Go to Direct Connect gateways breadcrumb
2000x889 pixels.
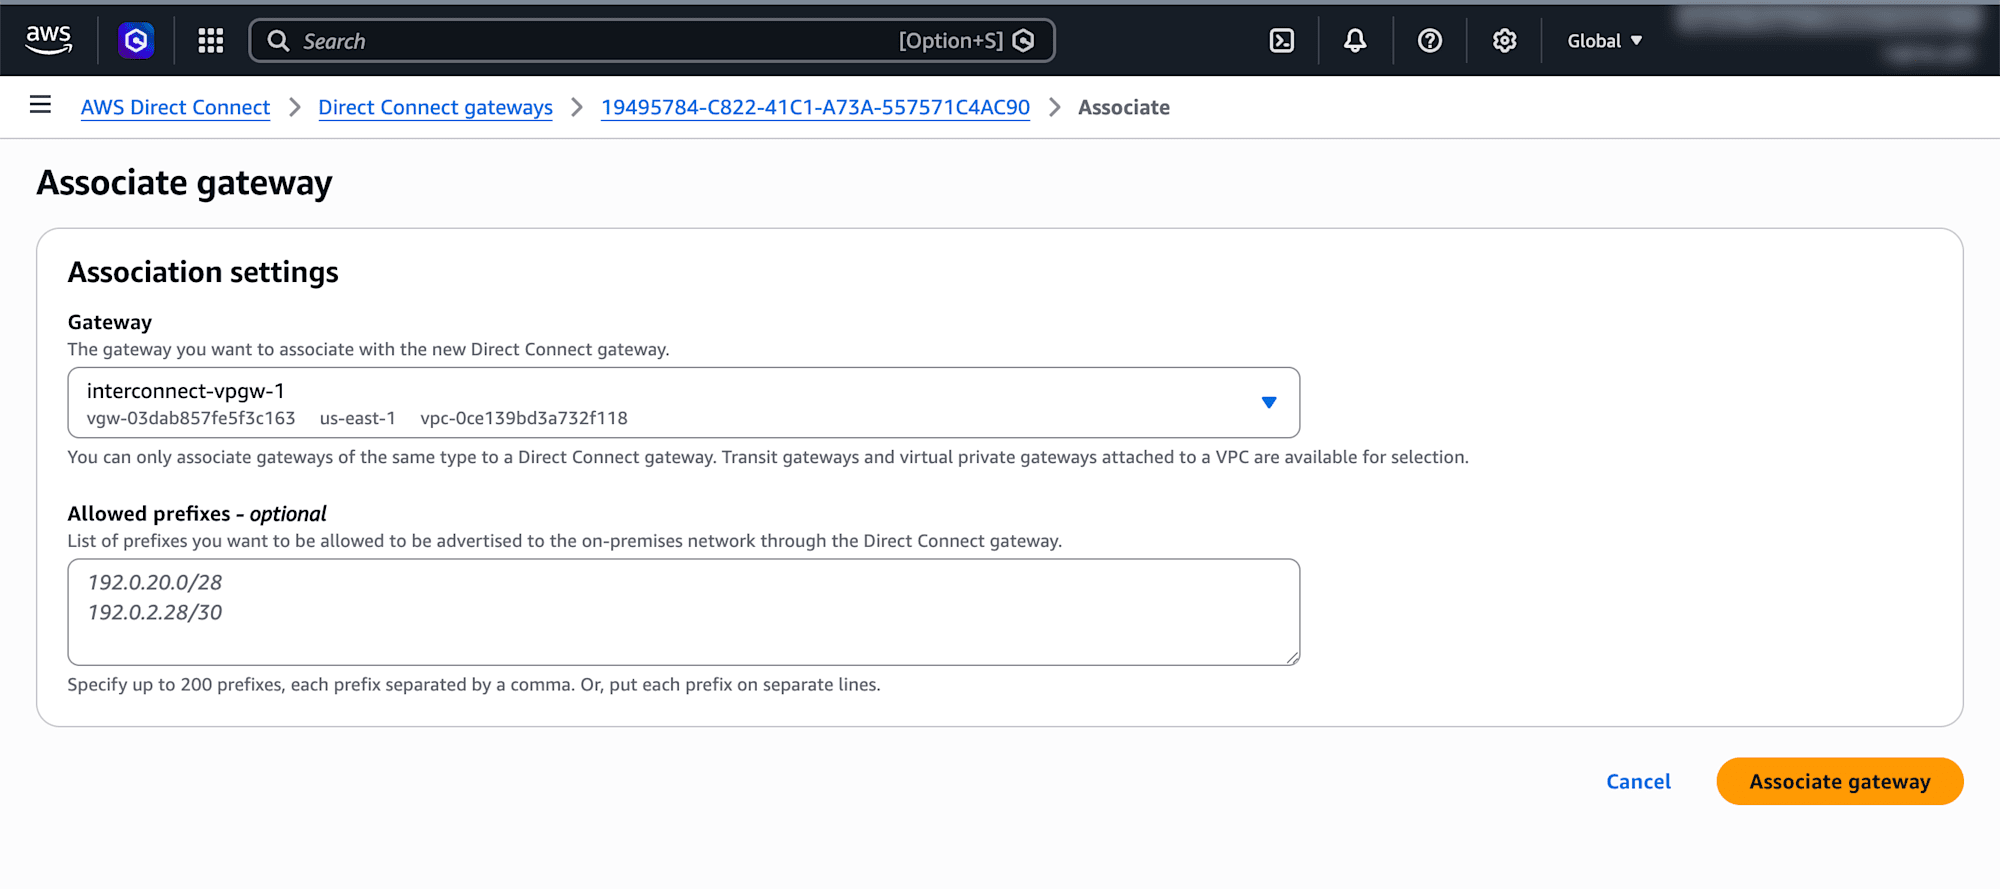[435, 107]
